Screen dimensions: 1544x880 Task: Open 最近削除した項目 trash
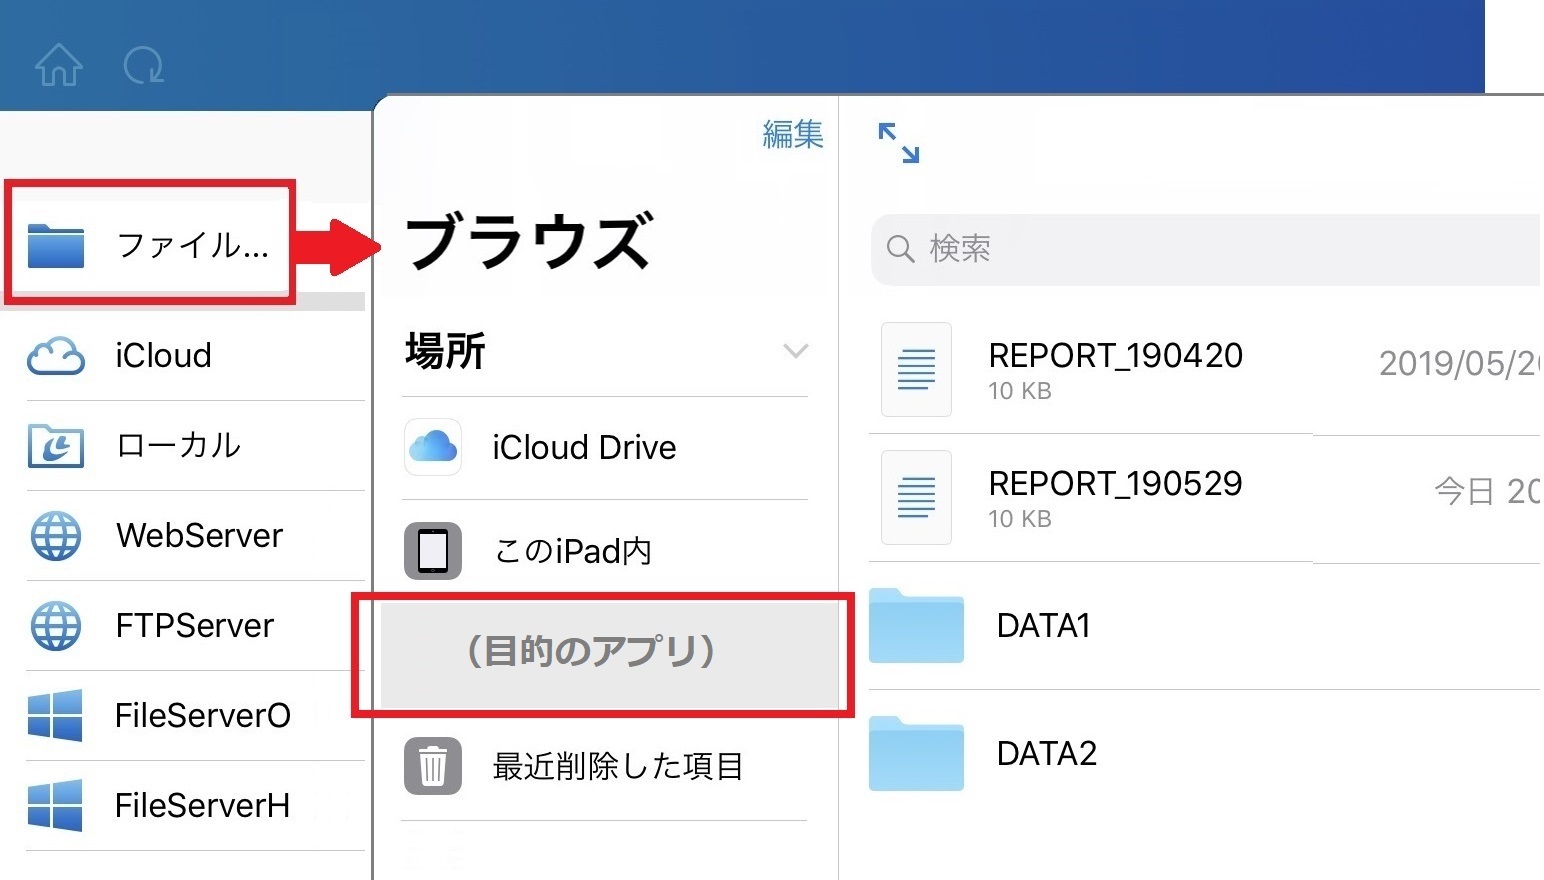pos(617,767)
